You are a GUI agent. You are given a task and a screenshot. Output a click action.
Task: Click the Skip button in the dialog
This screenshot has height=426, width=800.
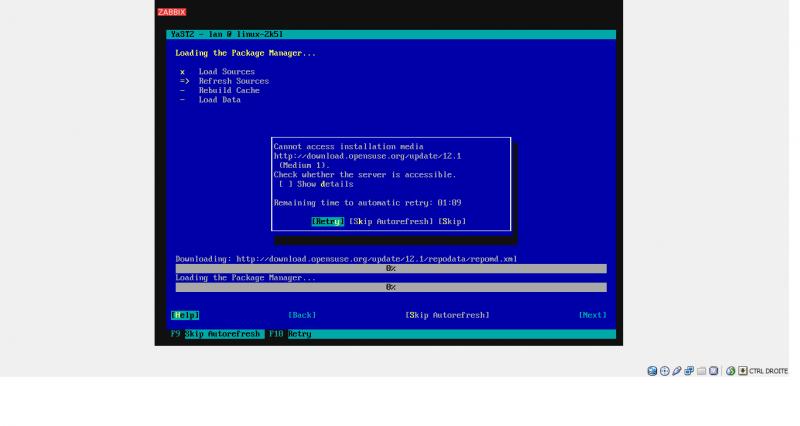[x=452, y=221]
